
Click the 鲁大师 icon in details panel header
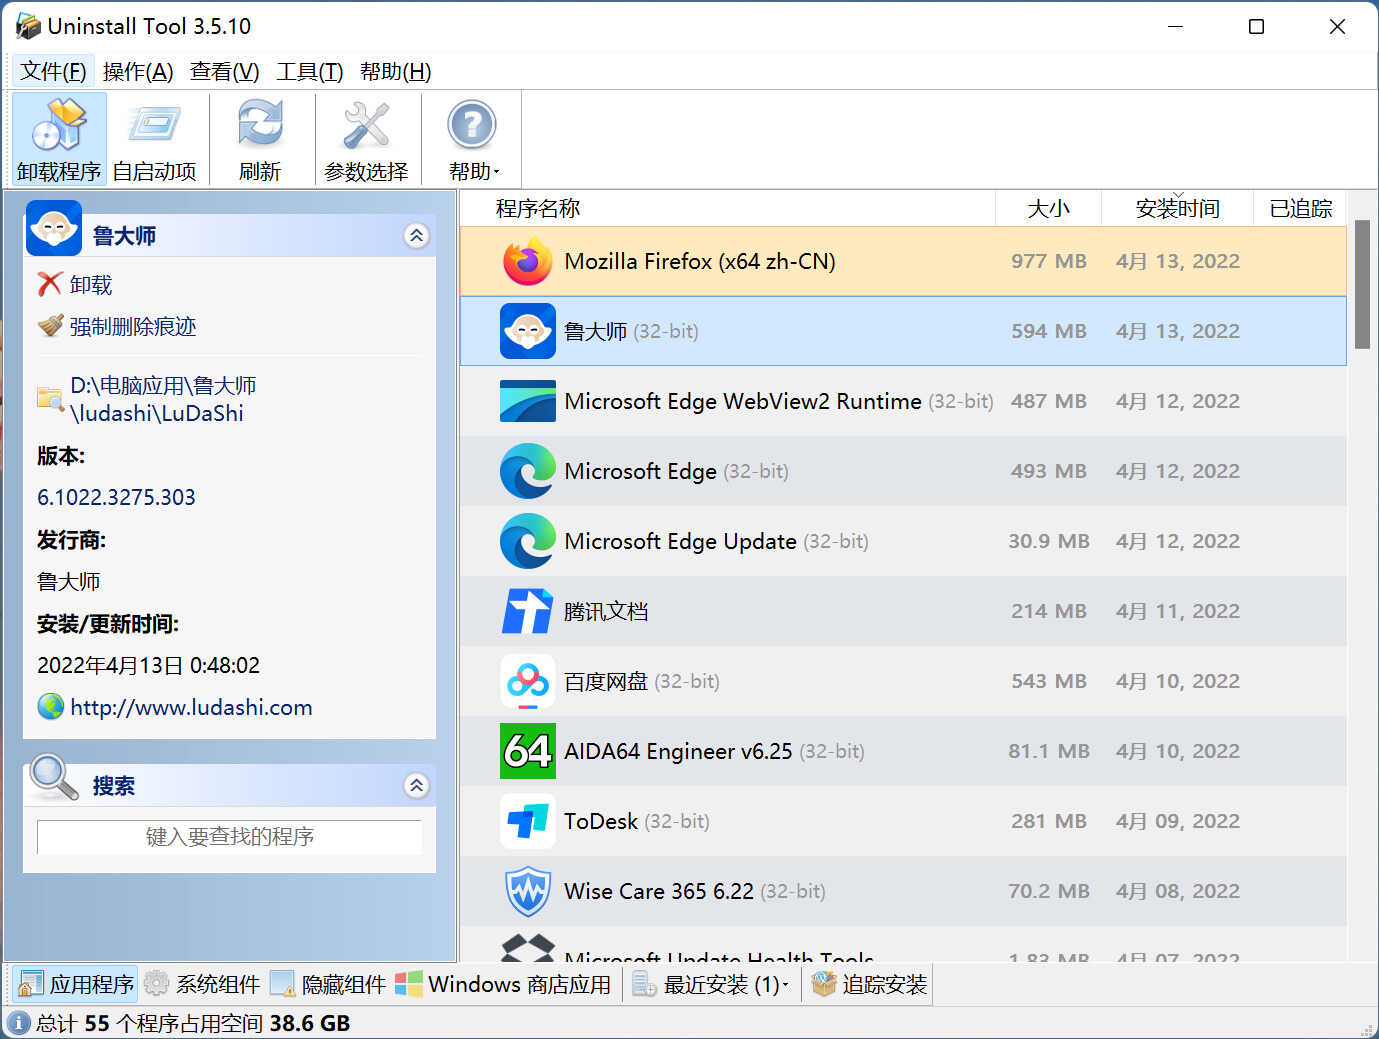tap(54, 228)
